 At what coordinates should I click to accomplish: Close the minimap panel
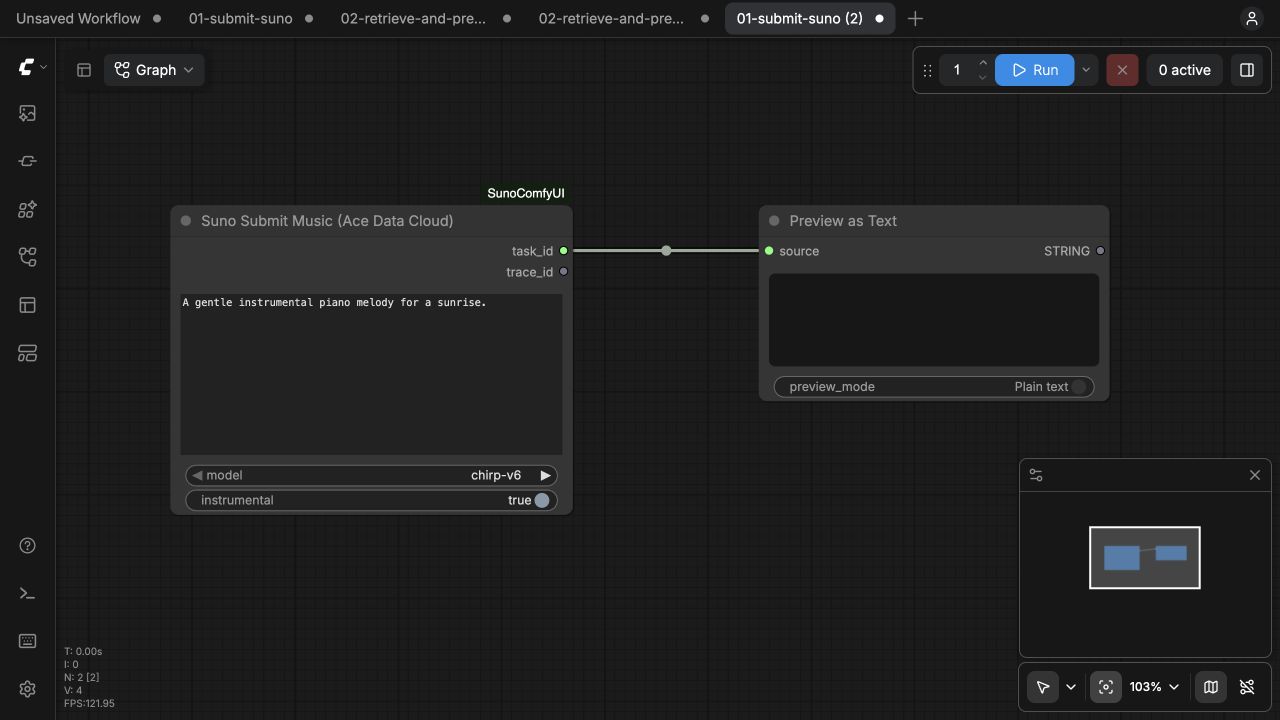click(1255, 475)
